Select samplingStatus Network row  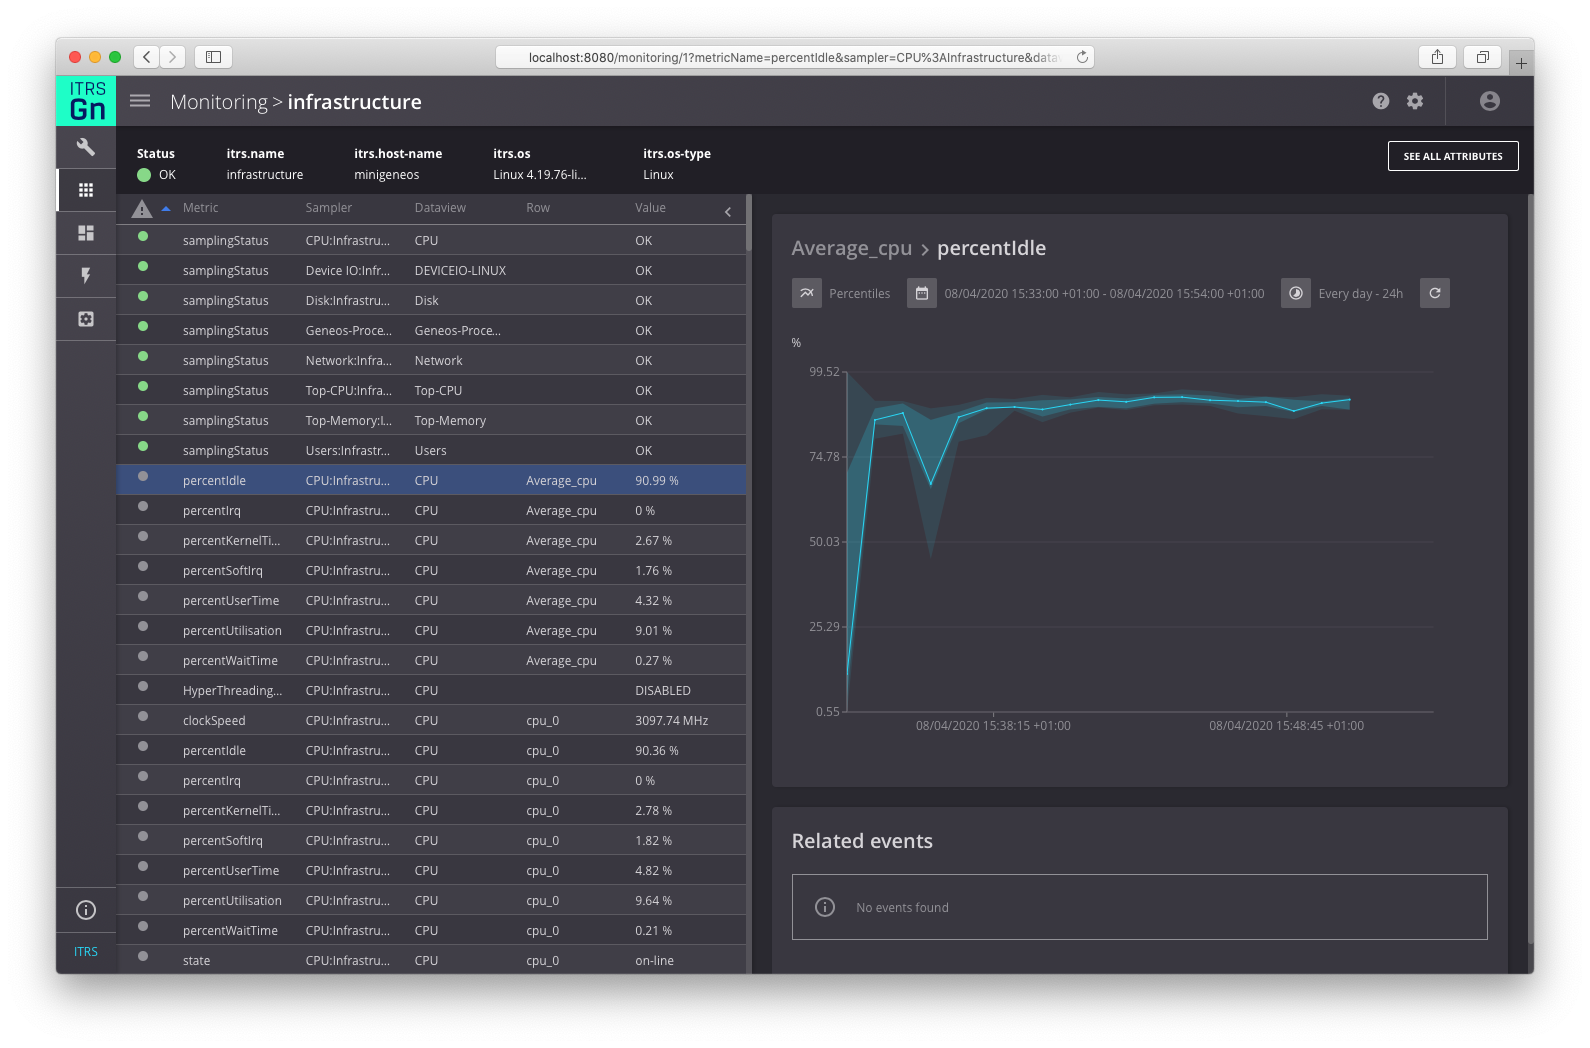tap(431, 360)
